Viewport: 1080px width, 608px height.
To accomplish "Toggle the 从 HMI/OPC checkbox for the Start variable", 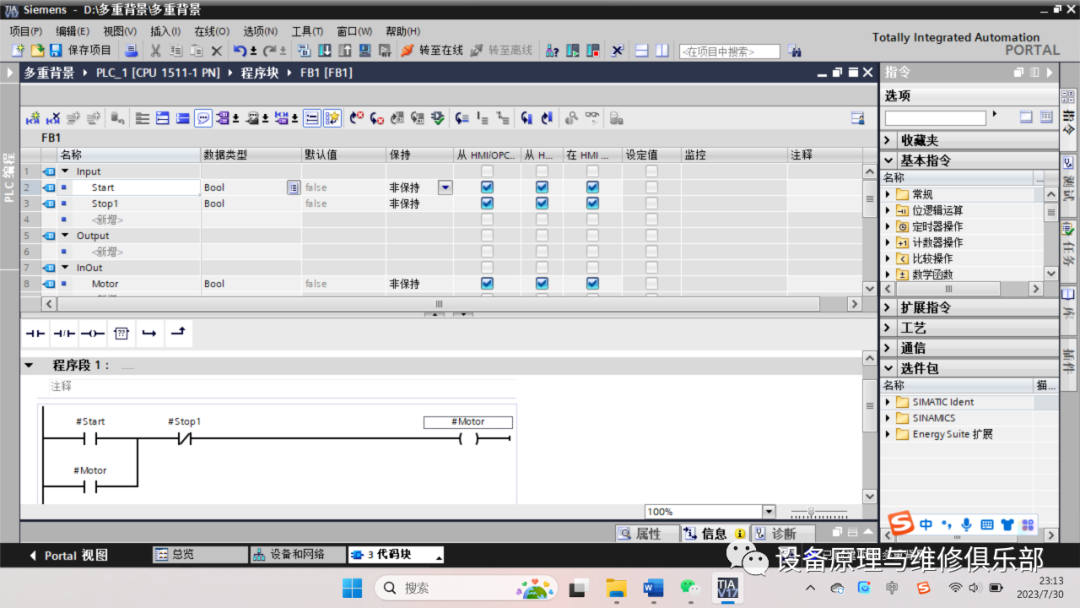I will 487,187.
